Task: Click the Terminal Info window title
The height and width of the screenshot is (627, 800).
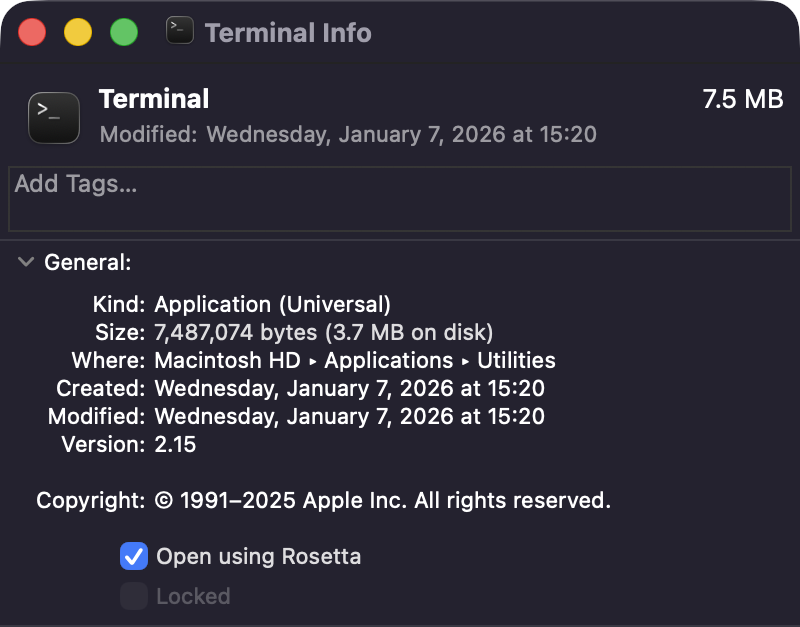Action: click(x=288, y=32)
